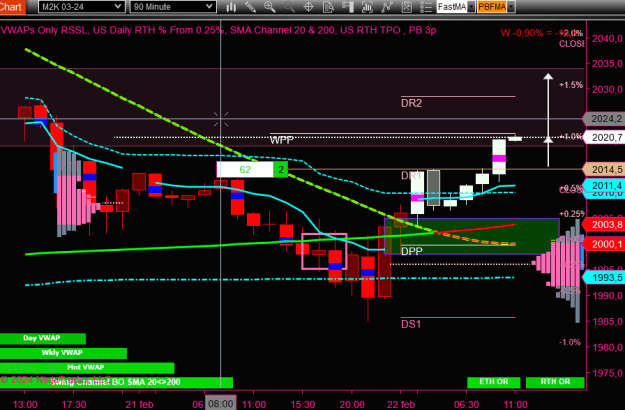Click the Zoom In magnifier icon
Screen dimensions: 625x410
click(x=270, y=7)
